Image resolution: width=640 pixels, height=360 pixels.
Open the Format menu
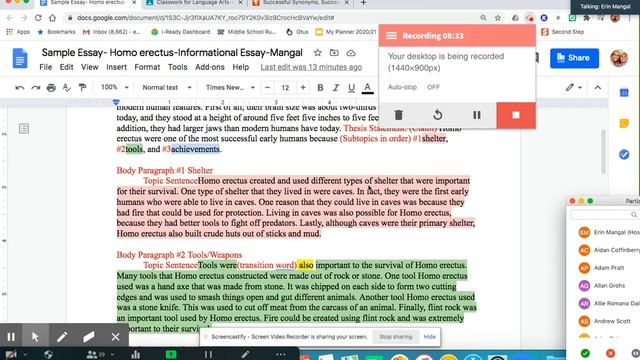[x=147, y=67]
